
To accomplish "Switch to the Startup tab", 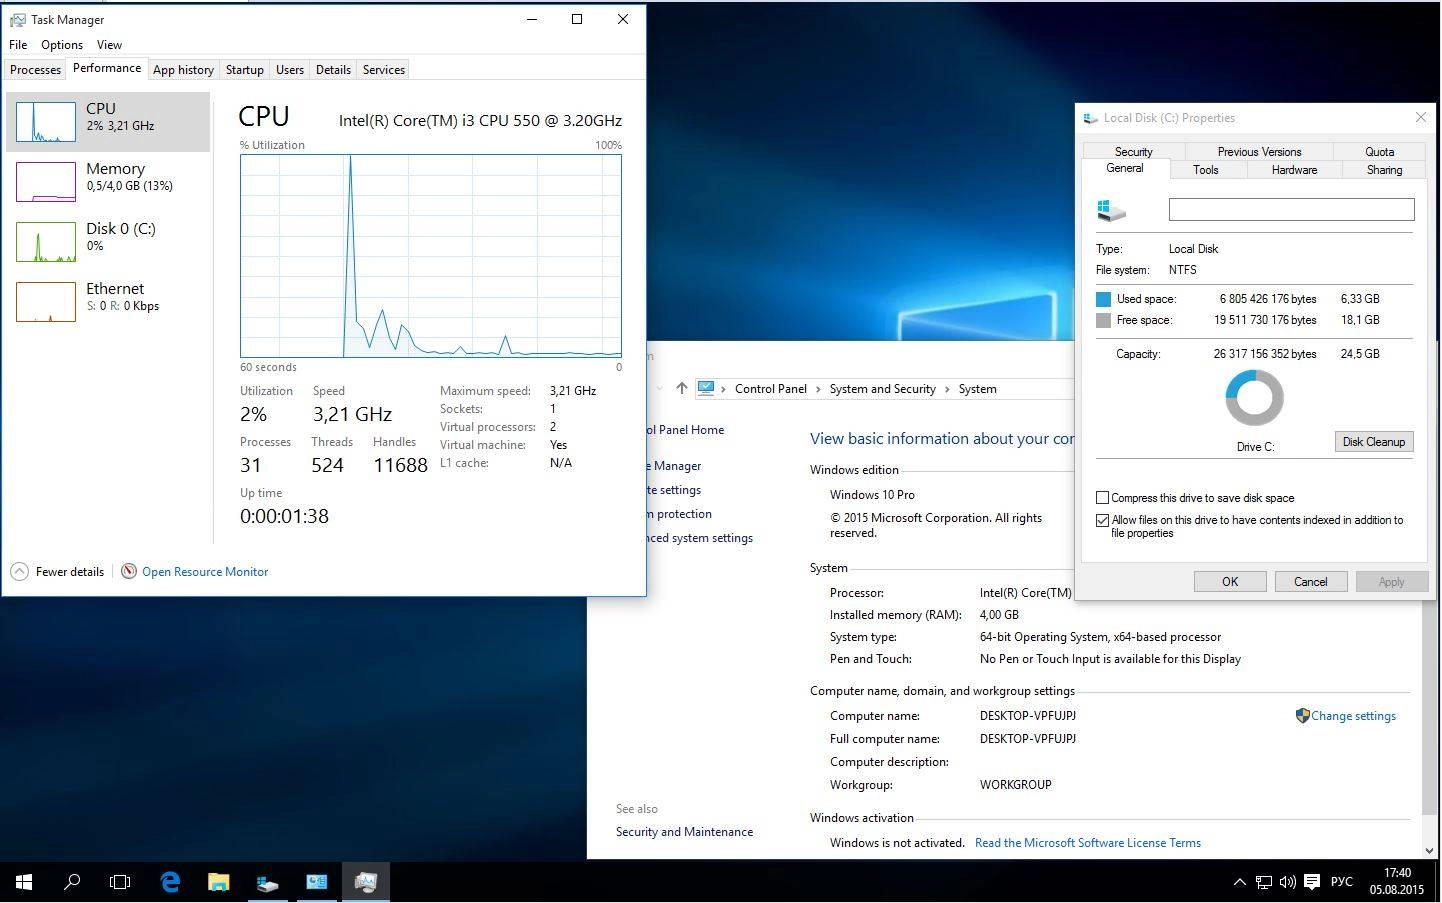I will coord(244,69).
